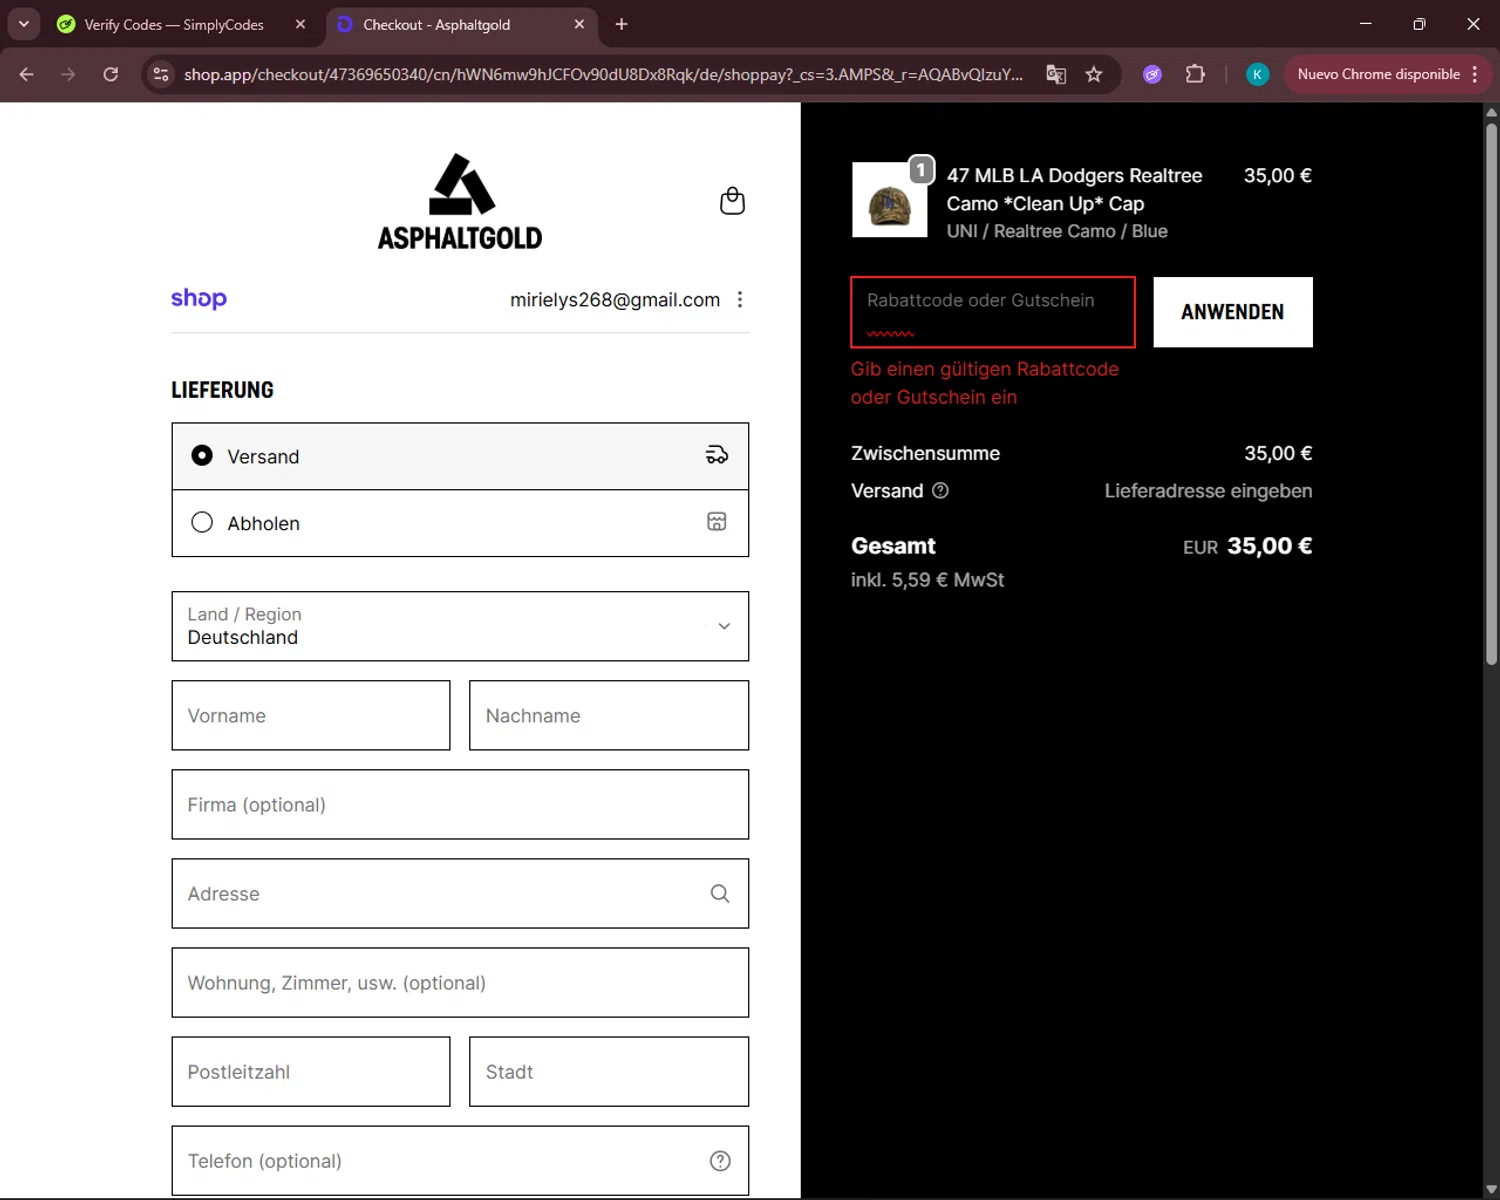Select the Versand radio option
This screenshot has height=1200, width=1500.
(202, 456)
